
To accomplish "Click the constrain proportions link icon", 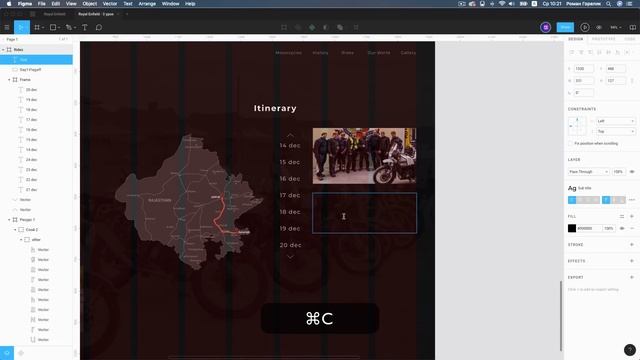I will pyautogui.click(x=632, y=81).
